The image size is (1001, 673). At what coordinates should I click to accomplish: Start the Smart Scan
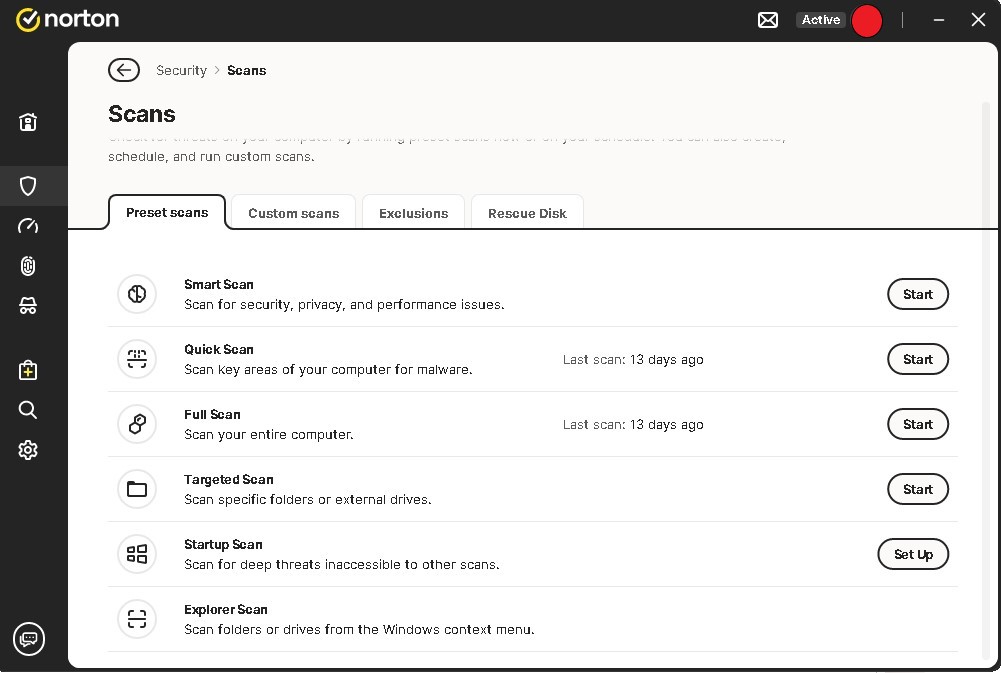tap(917, 294)
